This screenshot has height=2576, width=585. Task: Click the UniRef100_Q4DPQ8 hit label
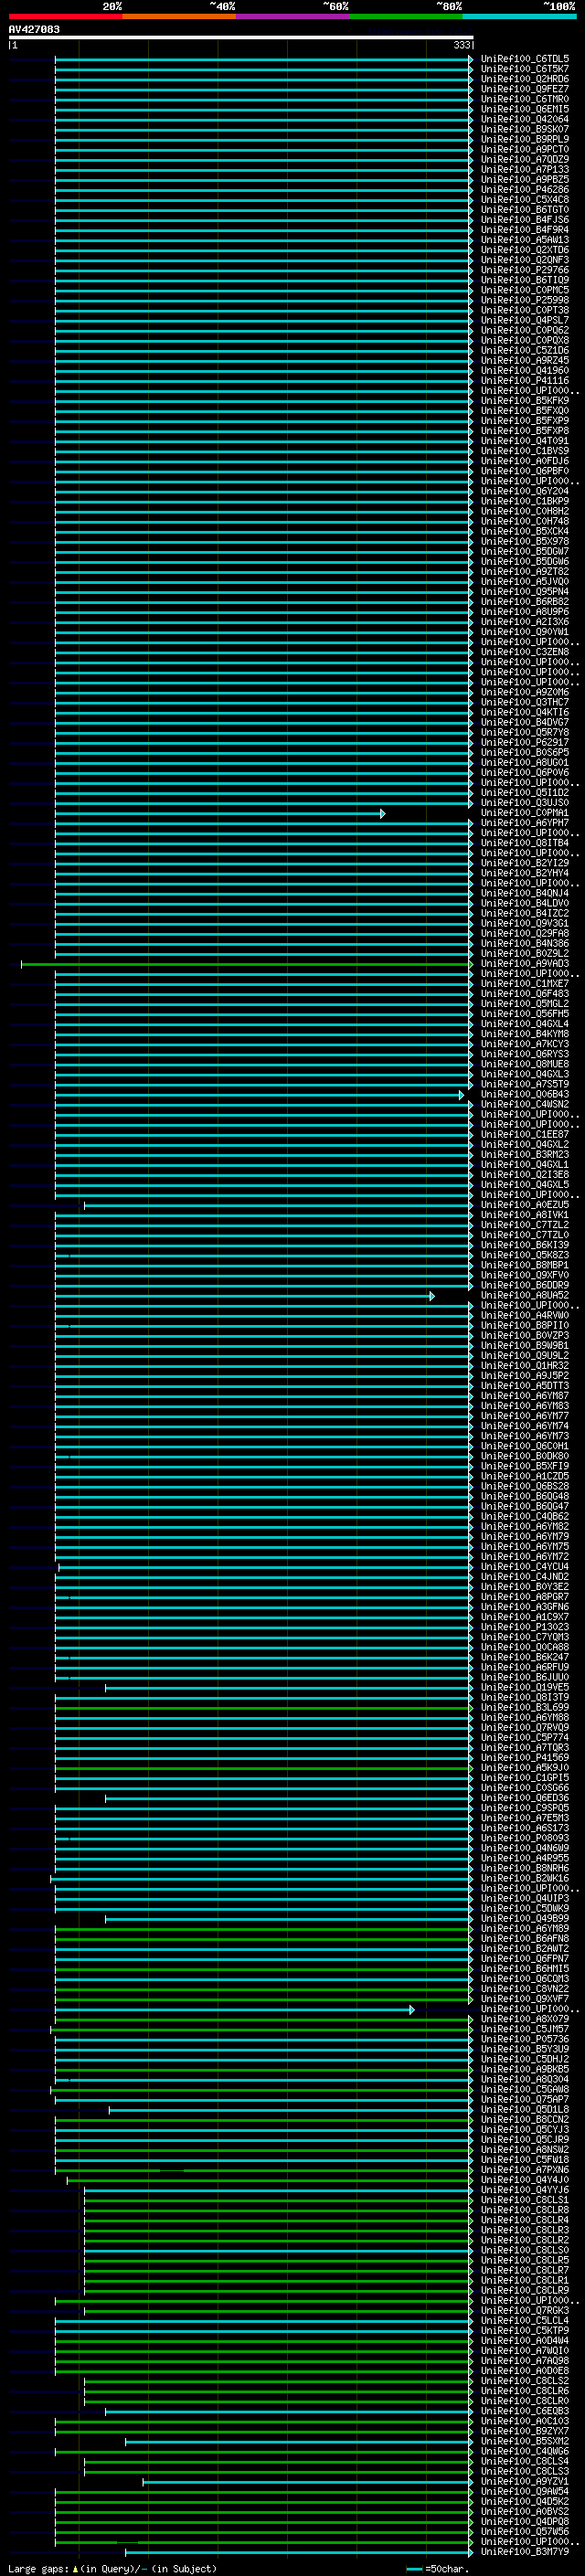524,2523
